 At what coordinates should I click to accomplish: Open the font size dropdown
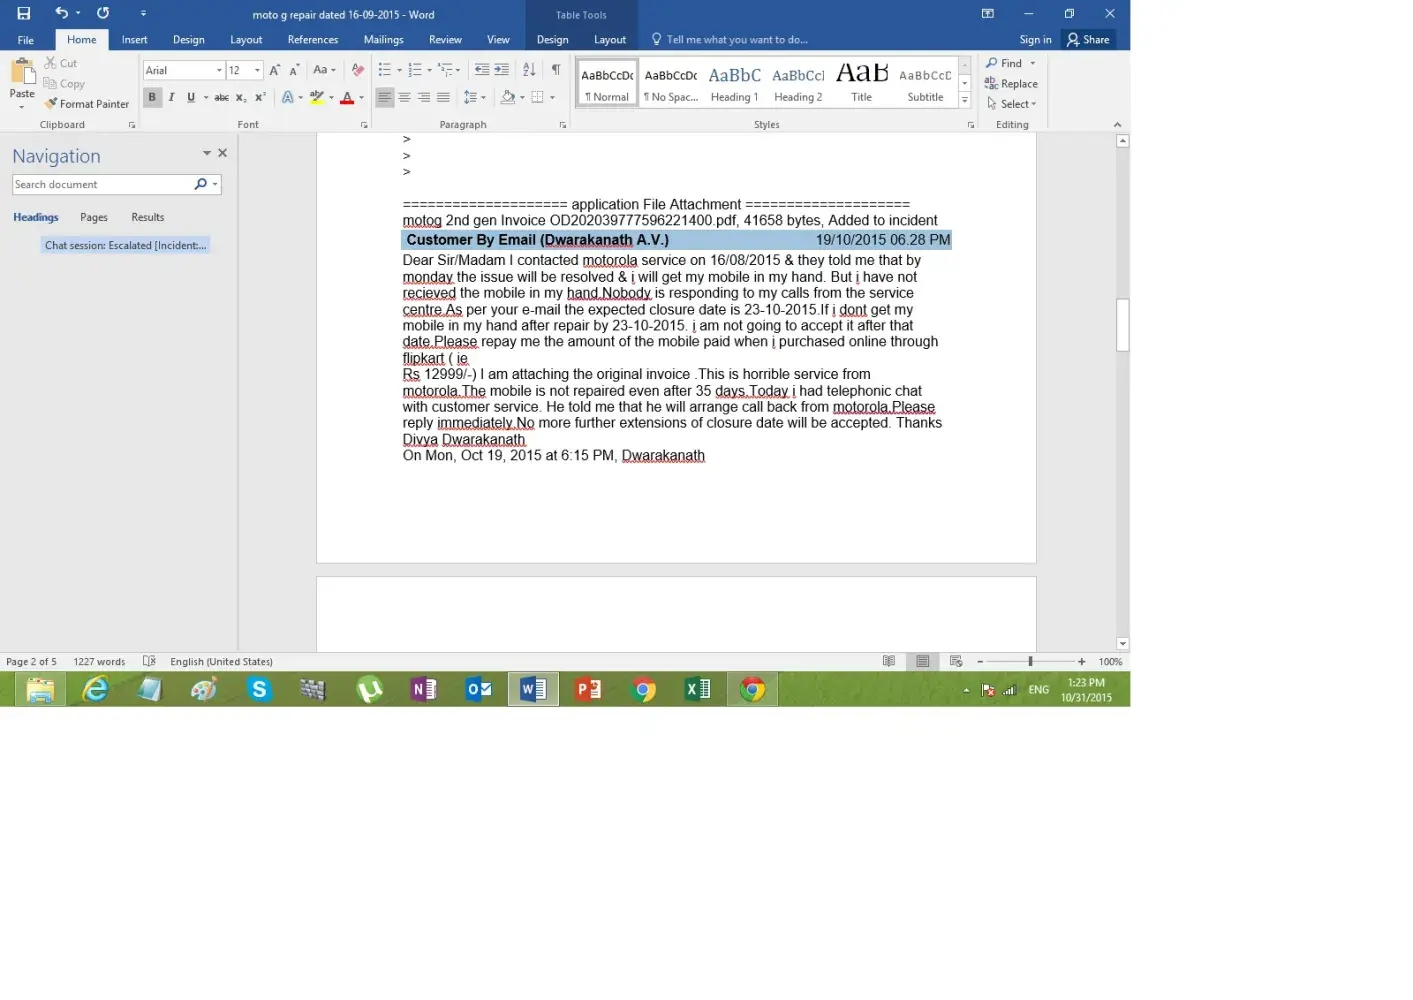(257, 70)
